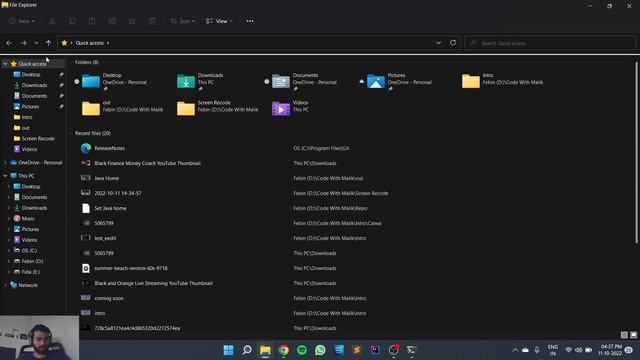
Task: Collapse the This PC tree node
Action: point(5,176)
